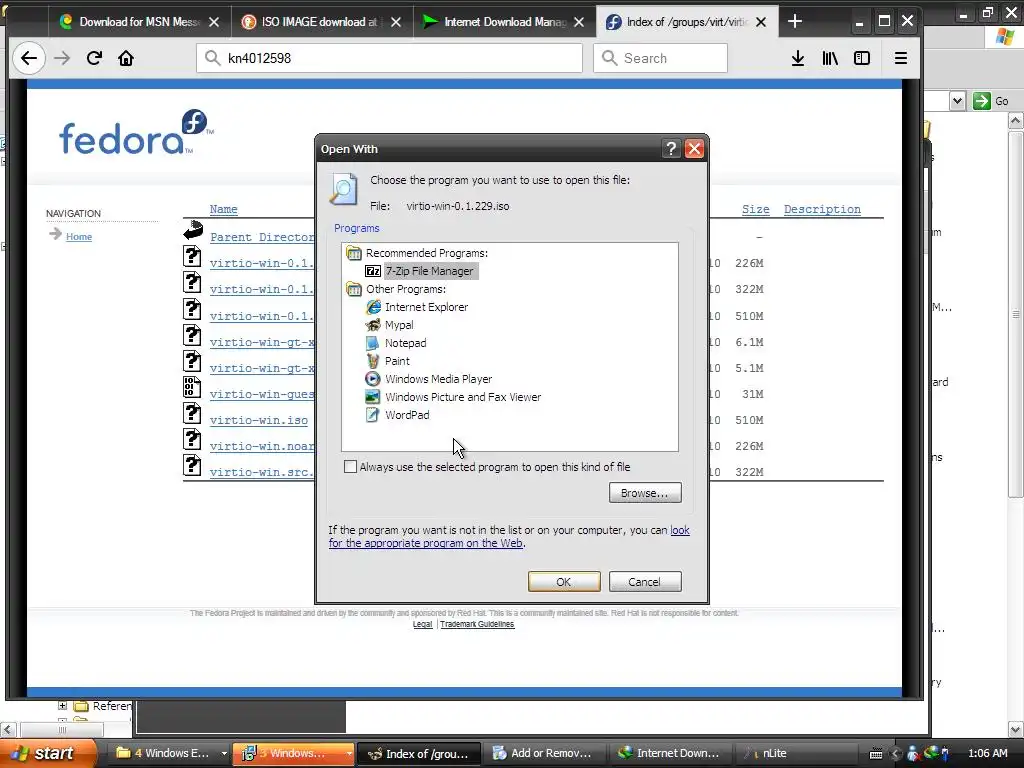Open the browser library icon
This screenshot has height=768, width=1024.
830,58
